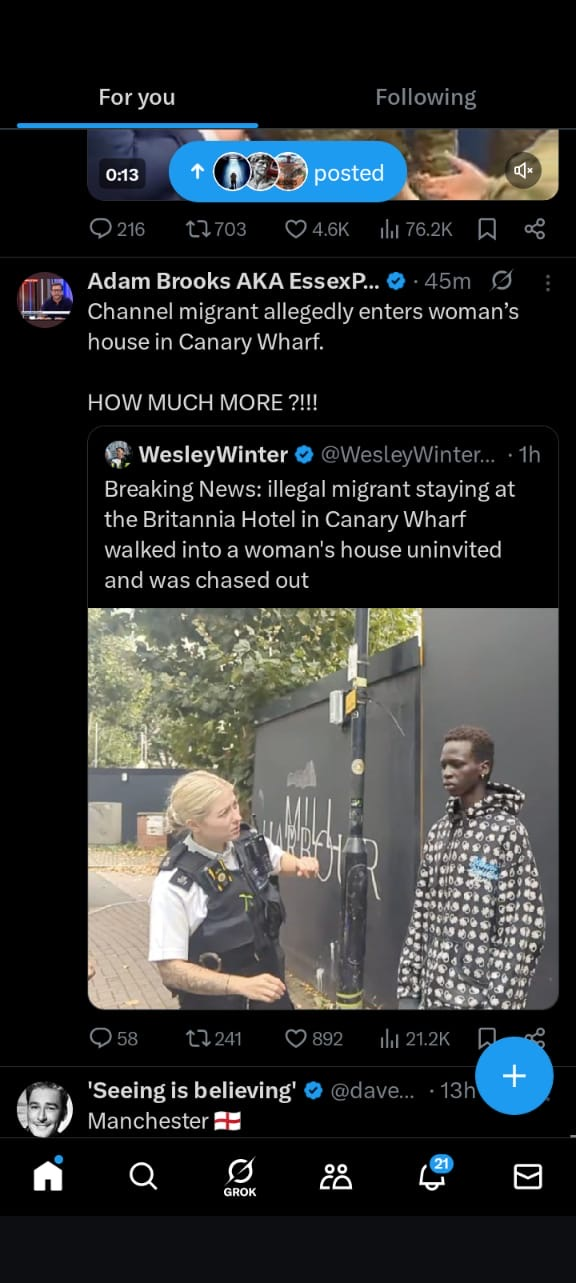Image resolution: width=576 pixels, height=1283 pixels.
Task: Tap the Grok slash icon beside 45m
Action: coord(503,281)
